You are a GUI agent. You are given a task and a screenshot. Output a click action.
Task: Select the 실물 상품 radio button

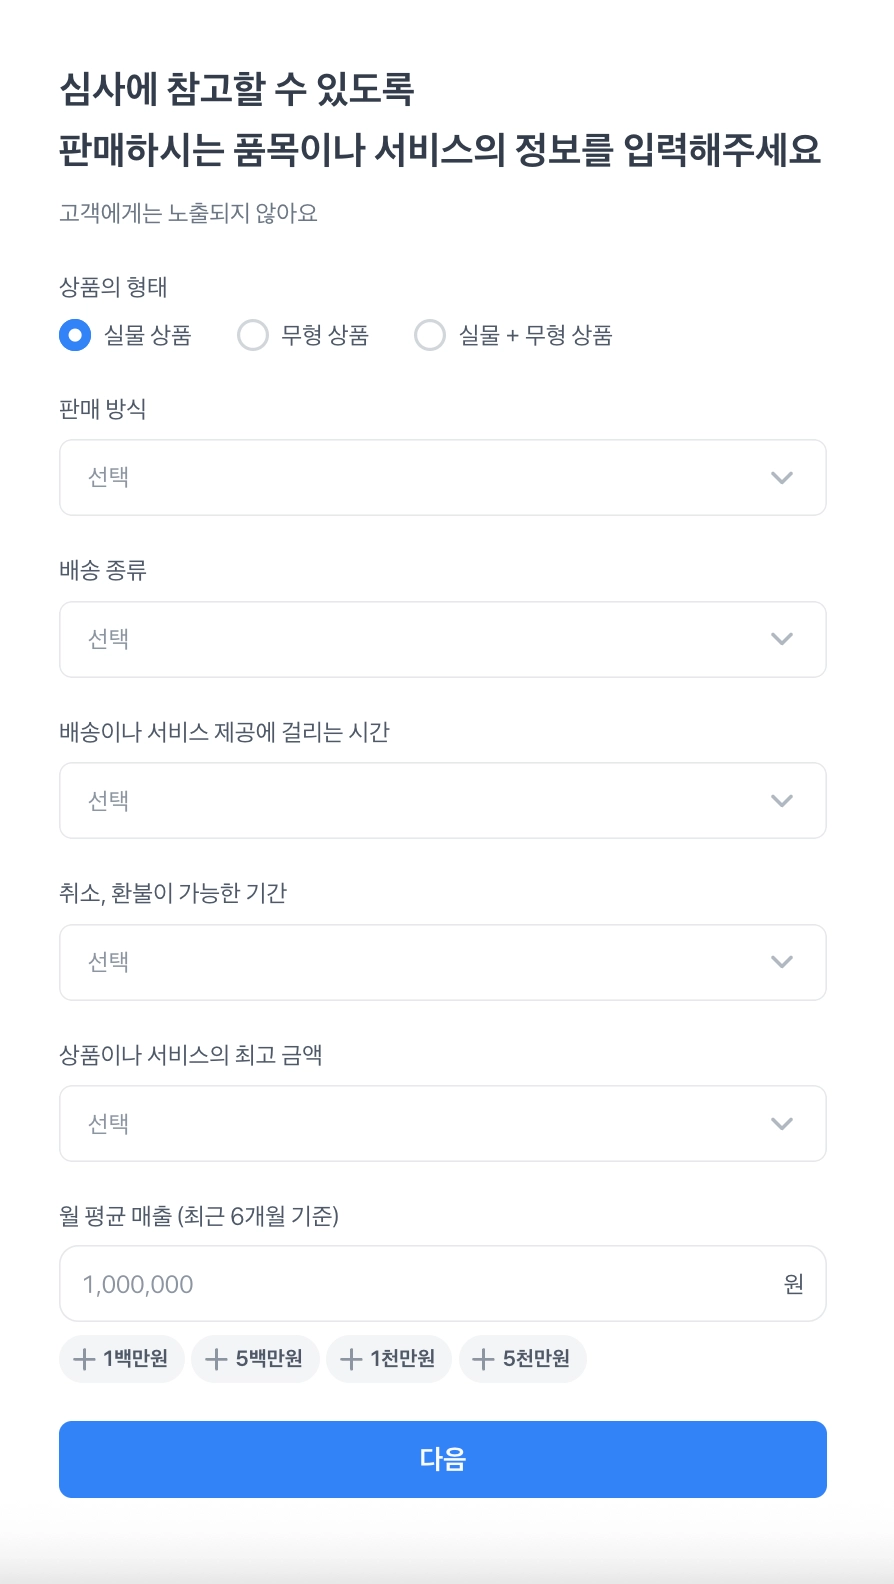[x=75, y=335]
